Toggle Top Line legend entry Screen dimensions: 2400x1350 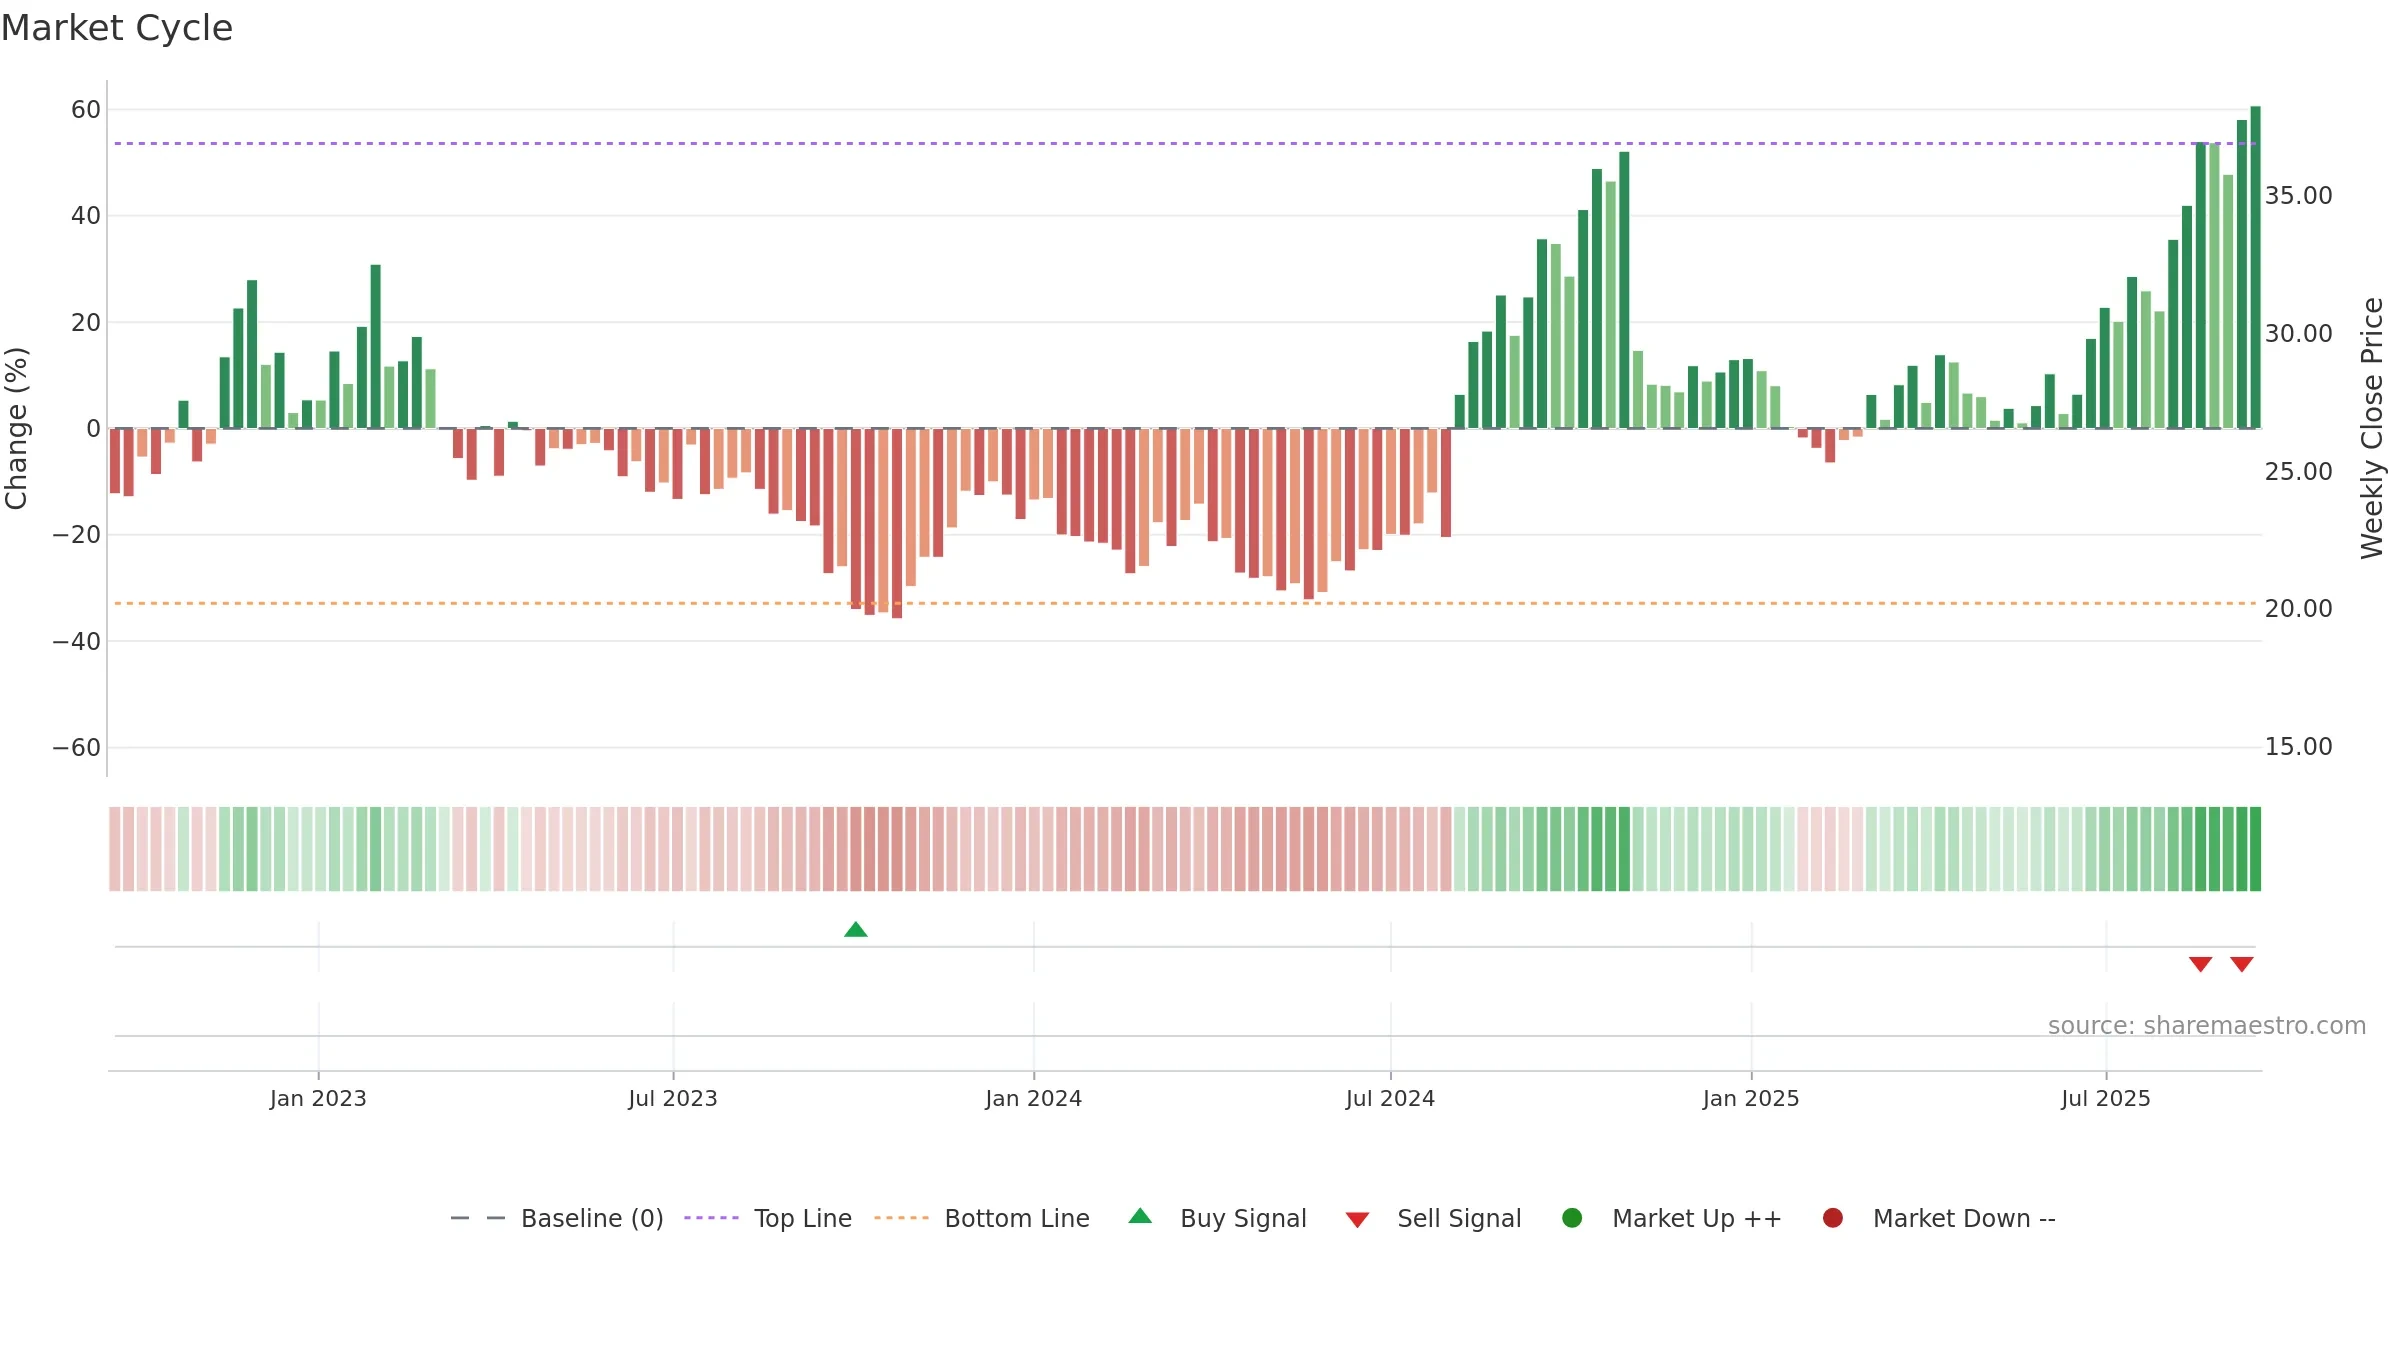coord(768,1219)
